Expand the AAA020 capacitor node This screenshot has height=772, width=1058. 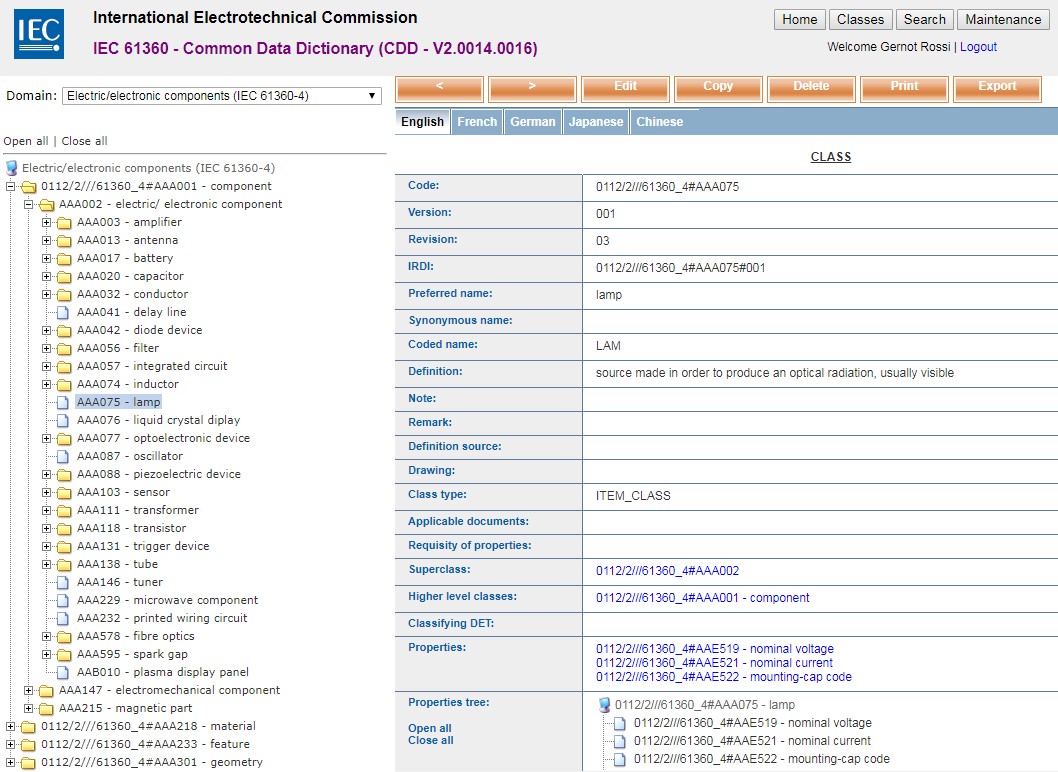pos(47,276)
